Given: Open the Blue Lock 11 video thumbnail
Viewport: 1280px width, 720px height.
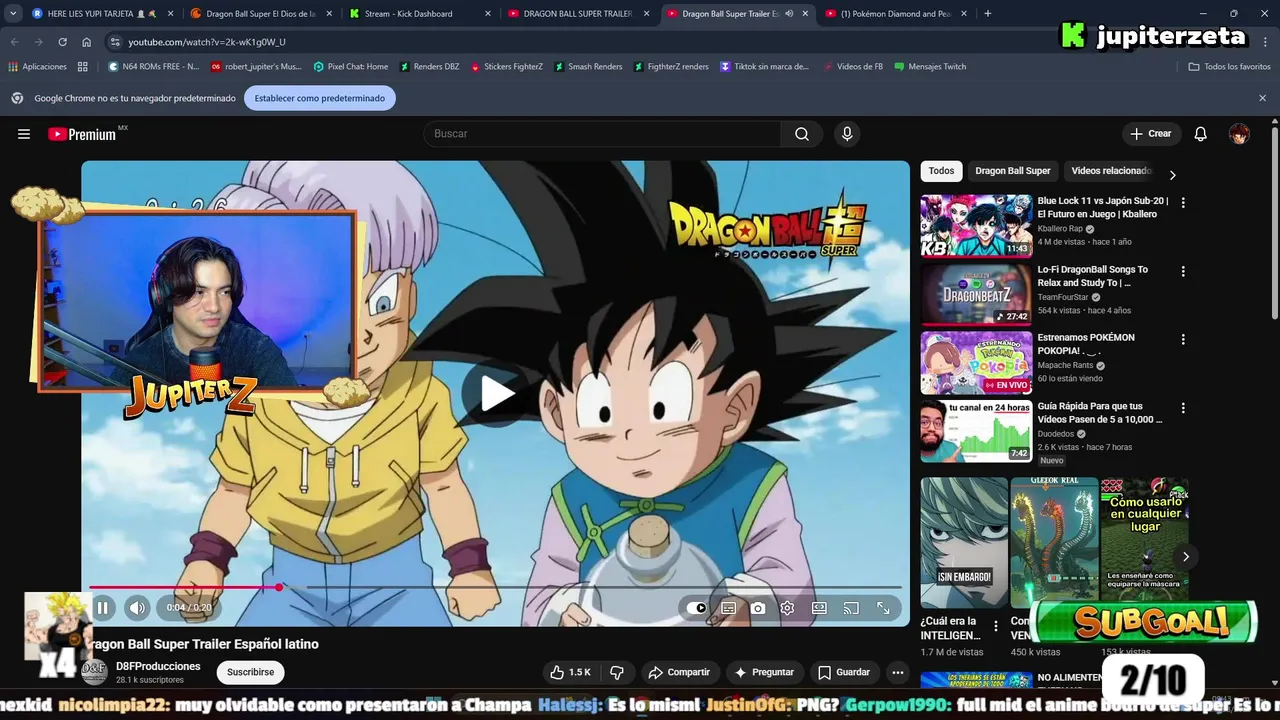Looking at the screenshot, I should [976, 226].
